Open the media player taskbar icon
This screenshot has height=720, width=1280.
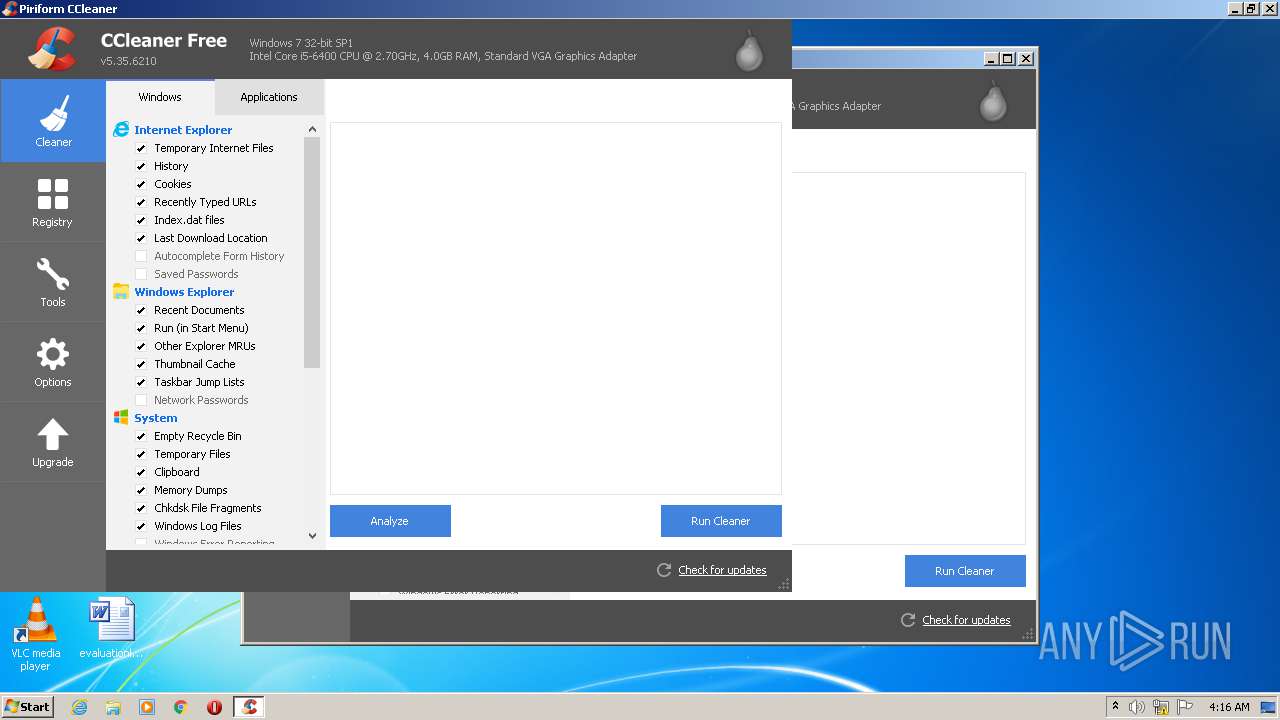[147, 707]
